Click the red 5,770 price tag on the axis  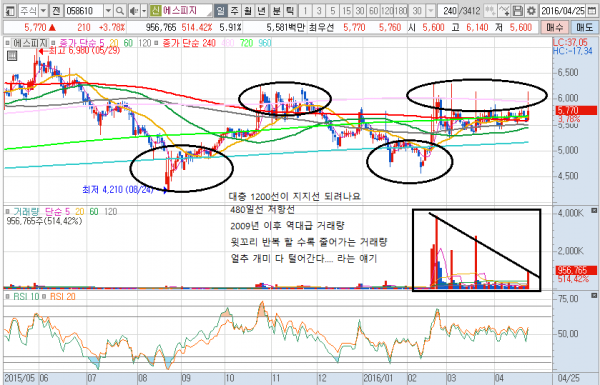coord(575,111)
